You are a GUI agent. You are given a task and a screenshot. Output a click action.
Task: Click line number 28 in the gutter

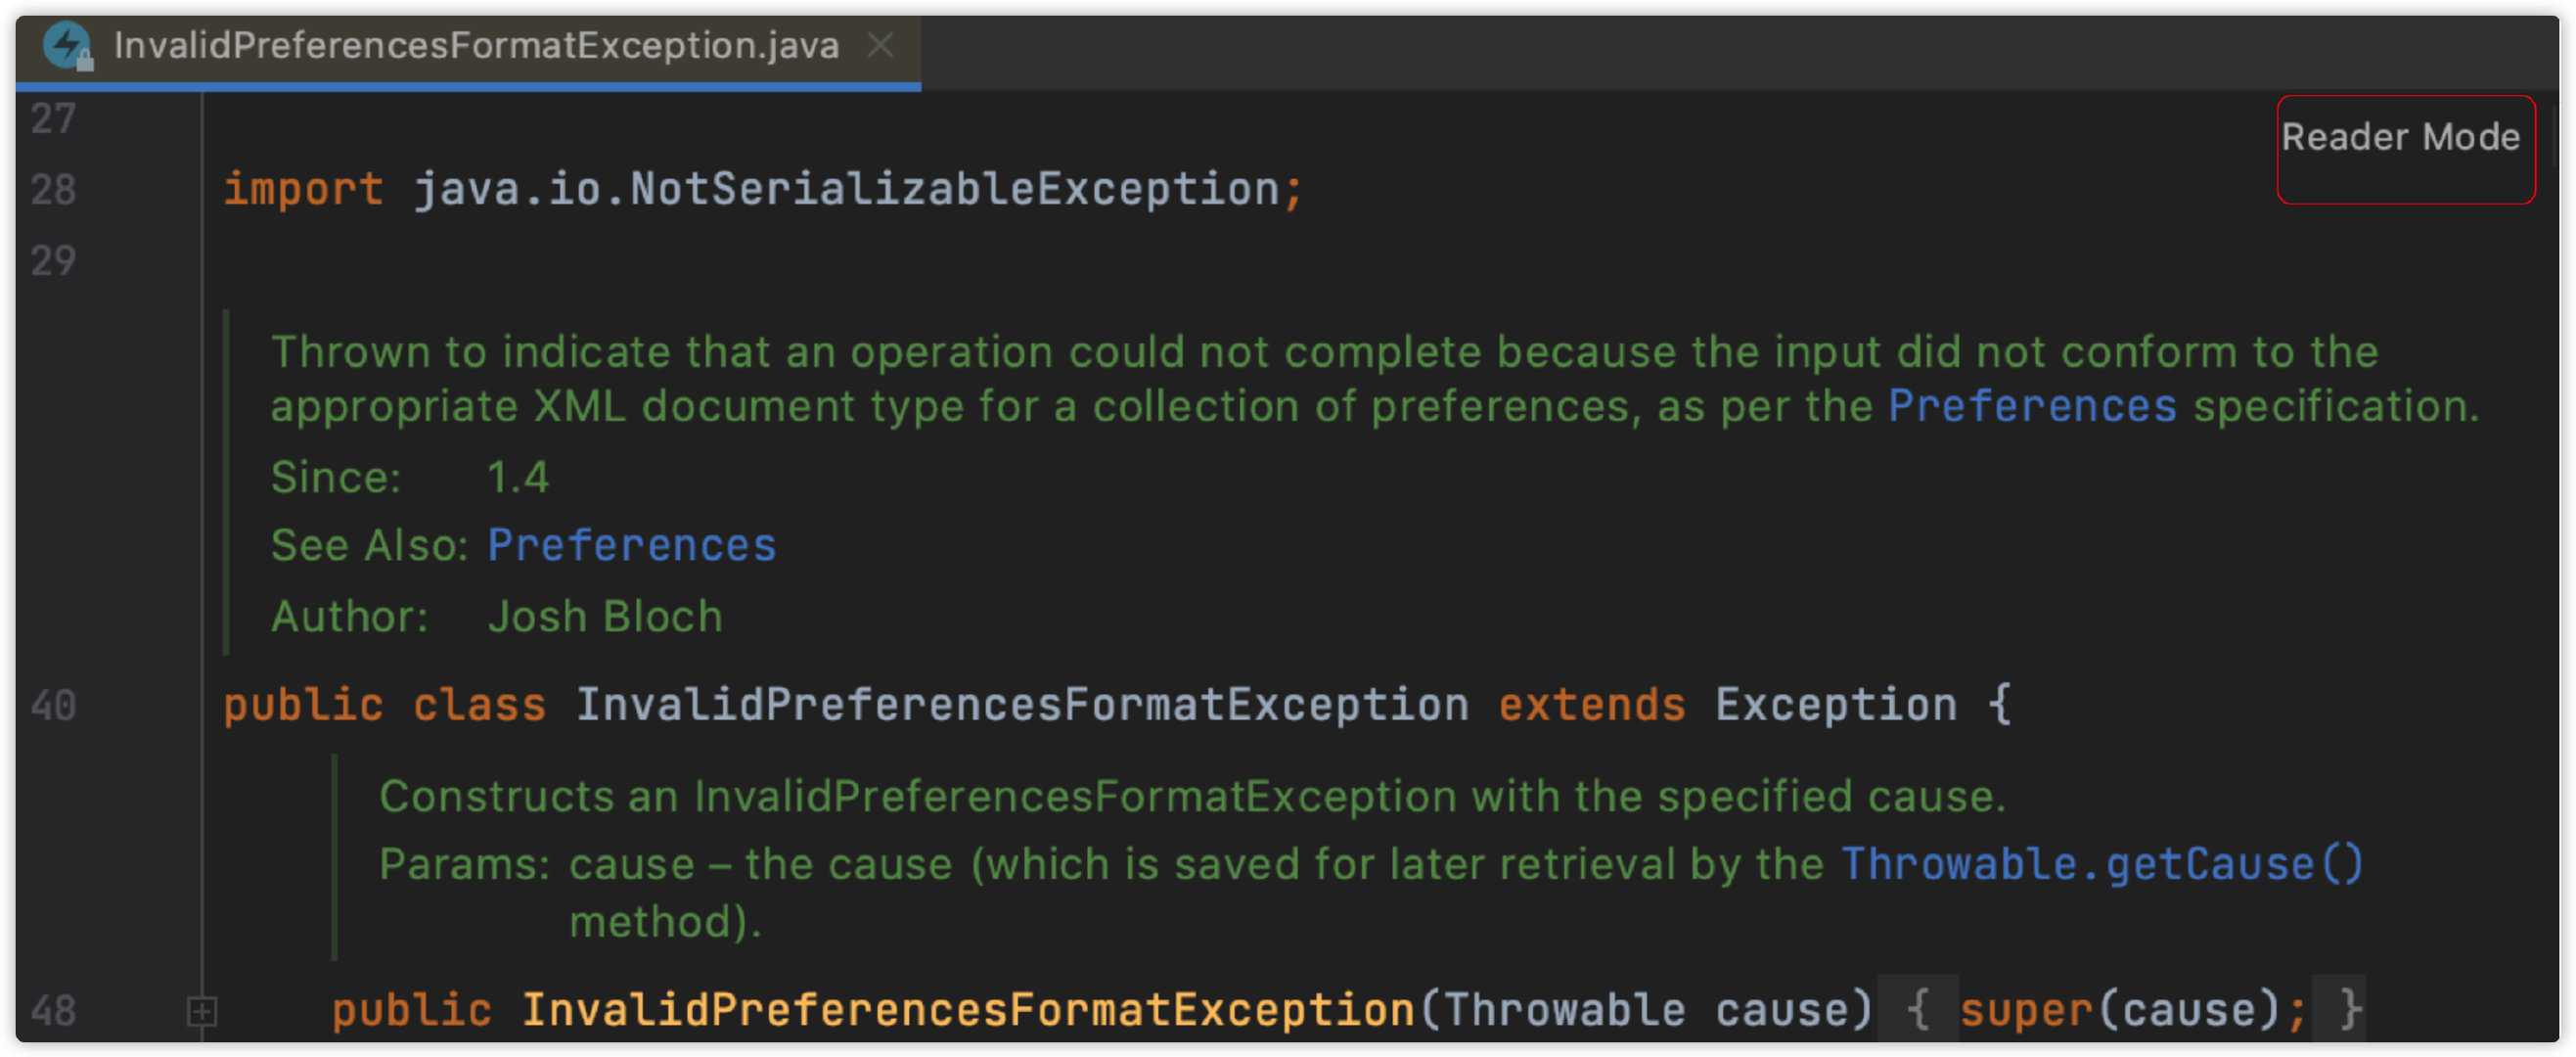(53, 190)
